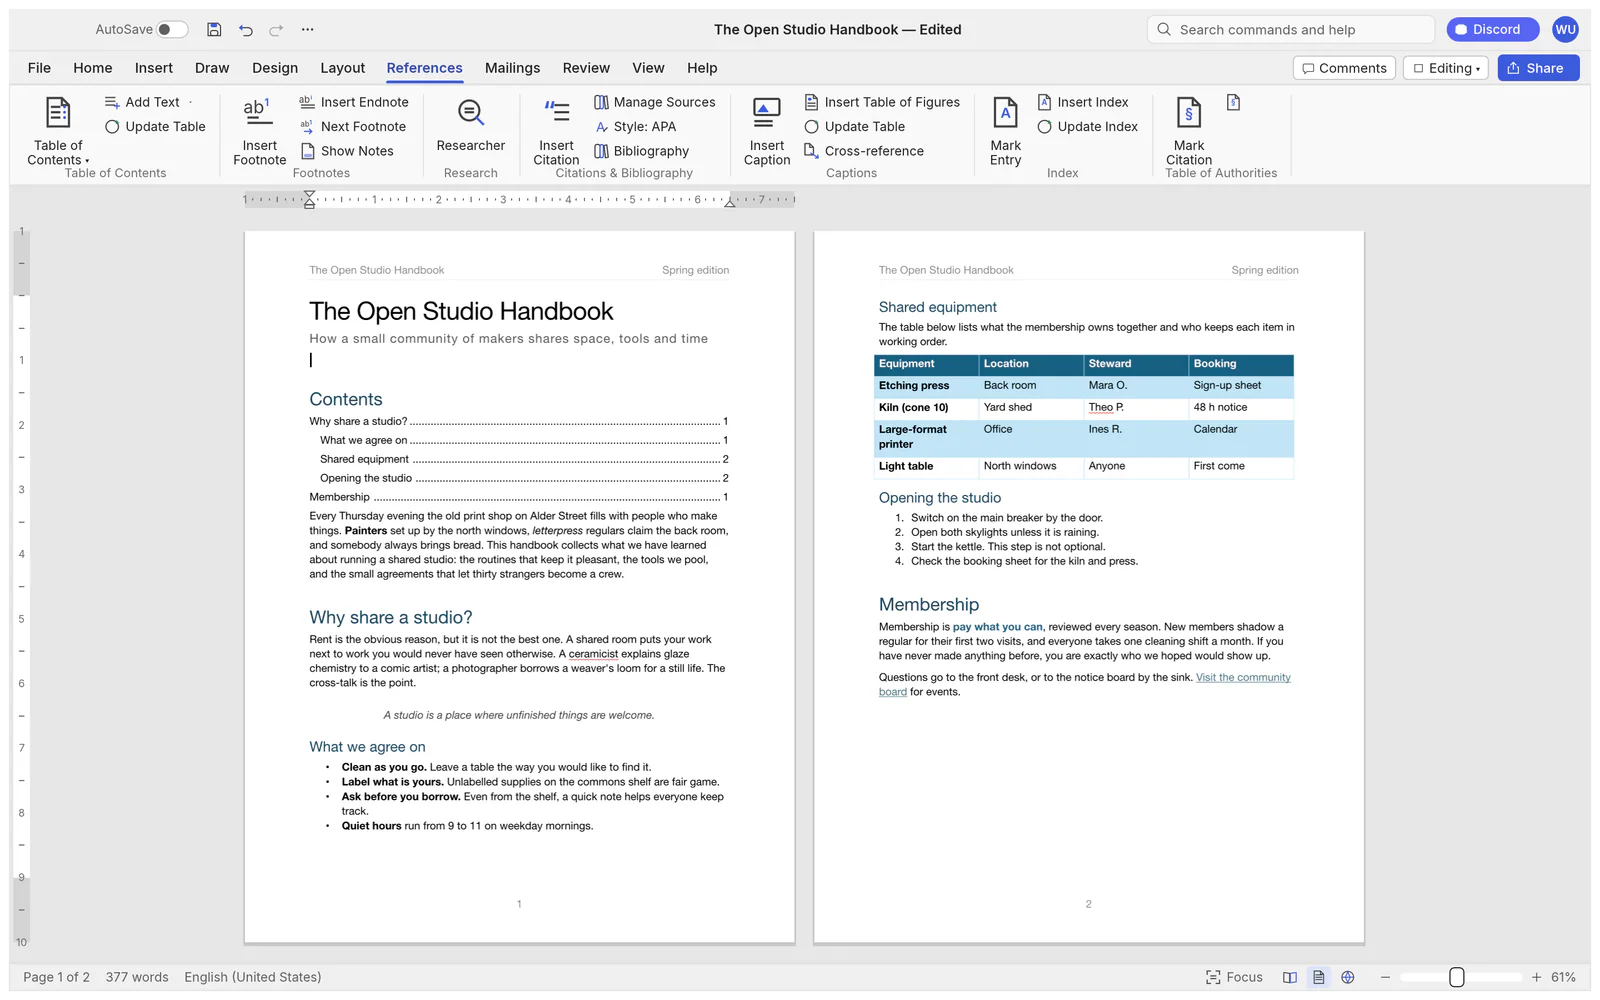Adjust the zoom slider handle
The width and height of the screenshot is (1600, 1000).
1456,977
